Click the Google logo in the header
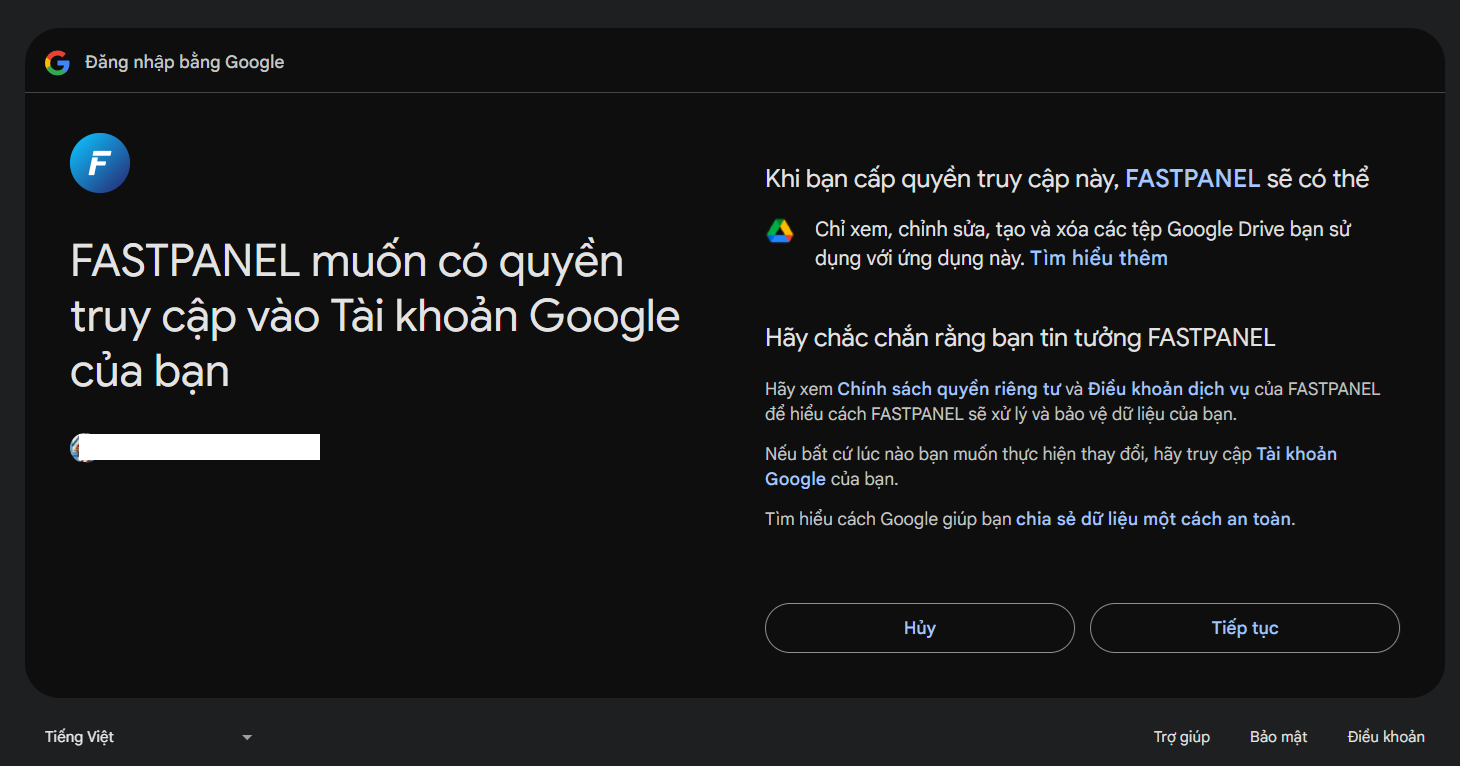The height and width of the screenshot is (766, 1460). point(57,63)
